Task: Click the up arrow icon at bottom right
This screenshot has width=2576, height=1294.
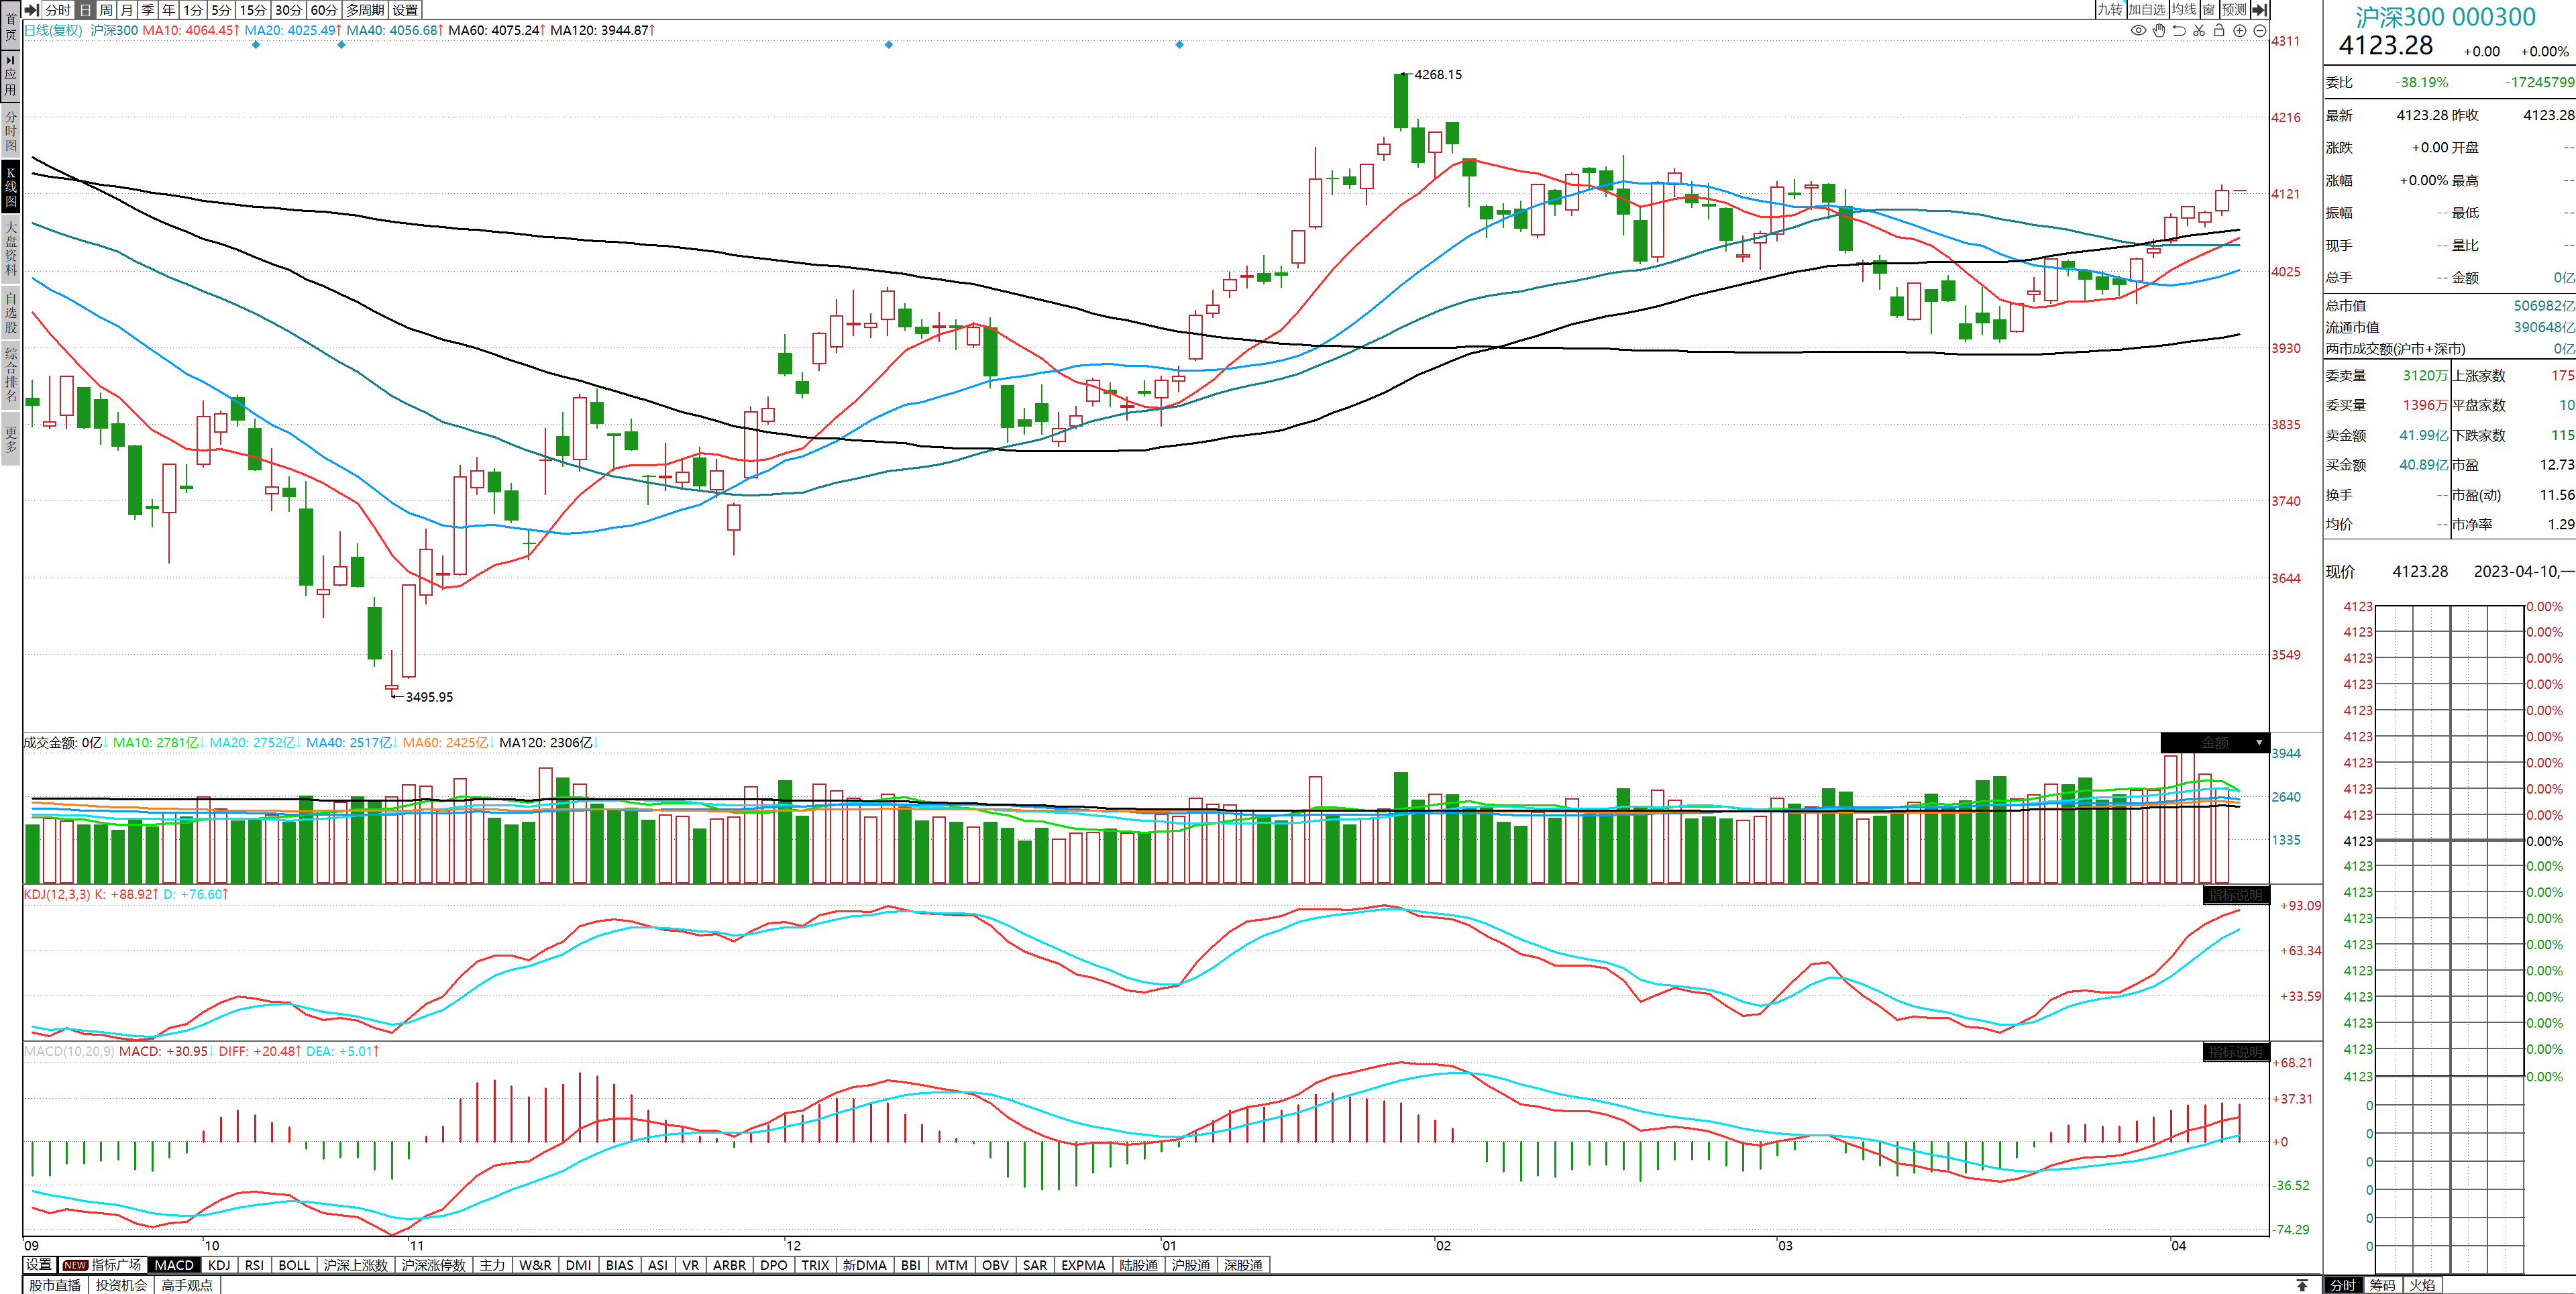Action: point(2302,1285)
